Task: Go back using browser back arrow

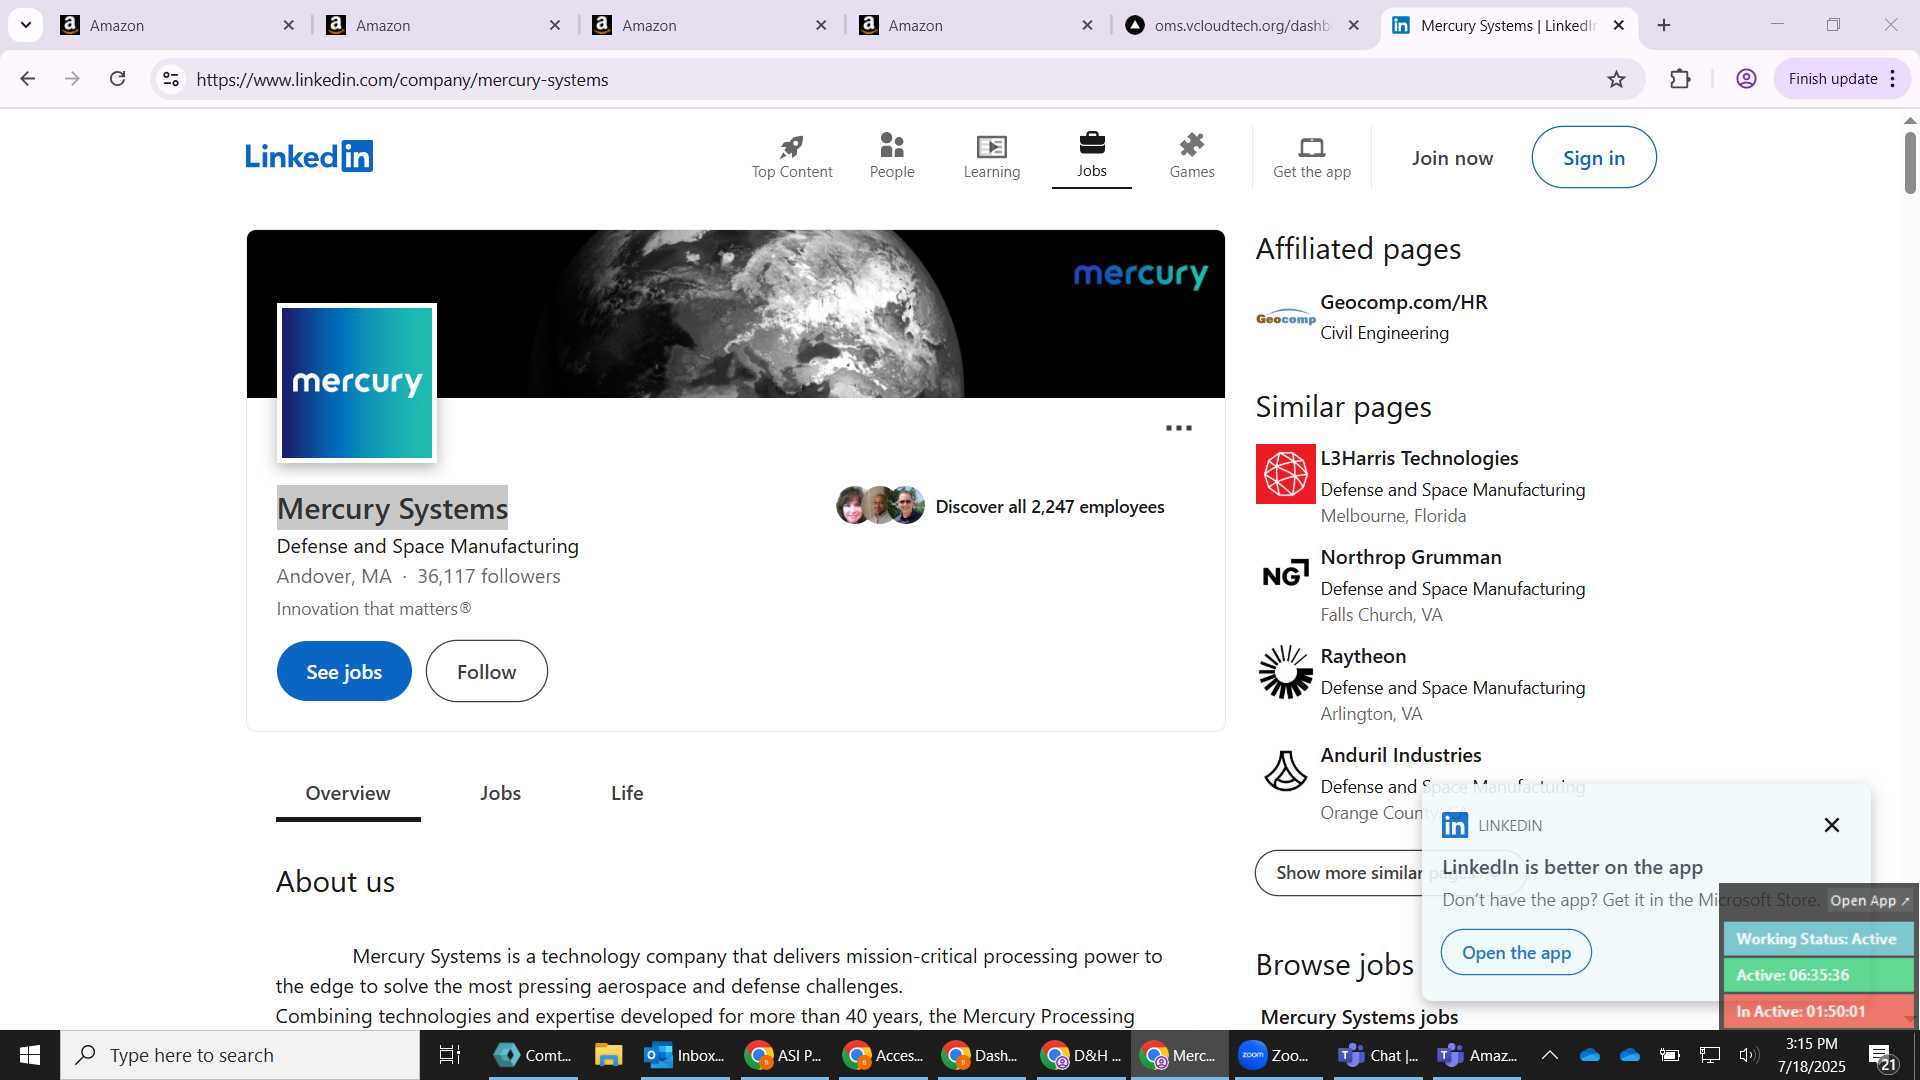Action: click(28, 79)
